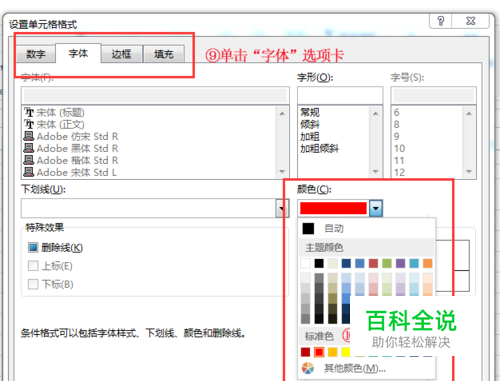Image resolution: width=500 pixels, height=381 pixels.
Task: Pick the red standard color swatch
Action: tap(319, 352)
